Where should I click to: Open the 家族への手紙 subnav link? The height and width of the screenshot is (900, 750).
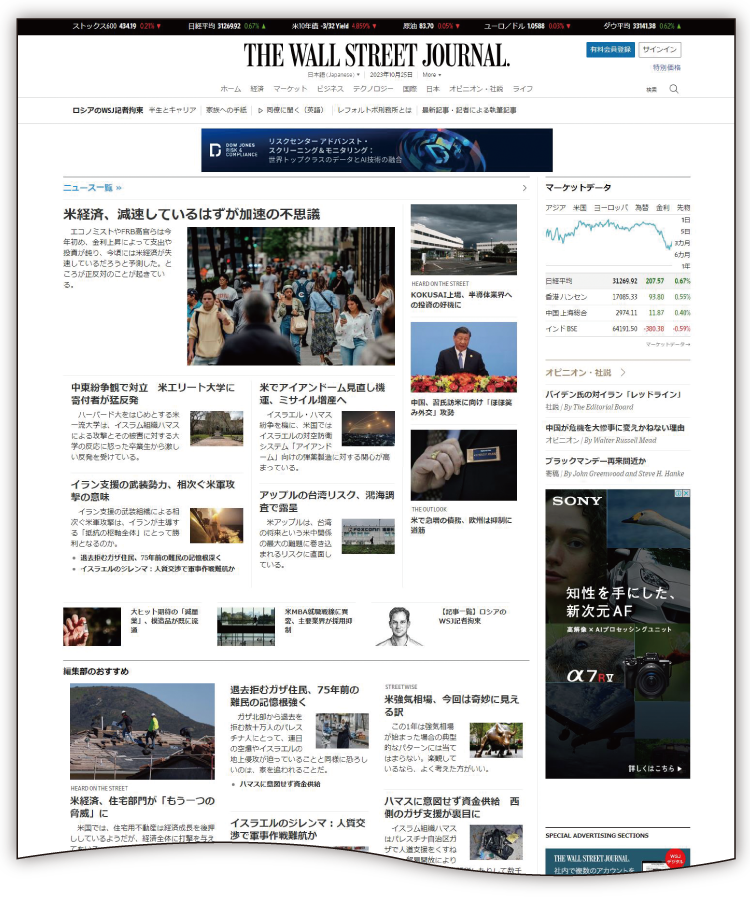[226, 110]
